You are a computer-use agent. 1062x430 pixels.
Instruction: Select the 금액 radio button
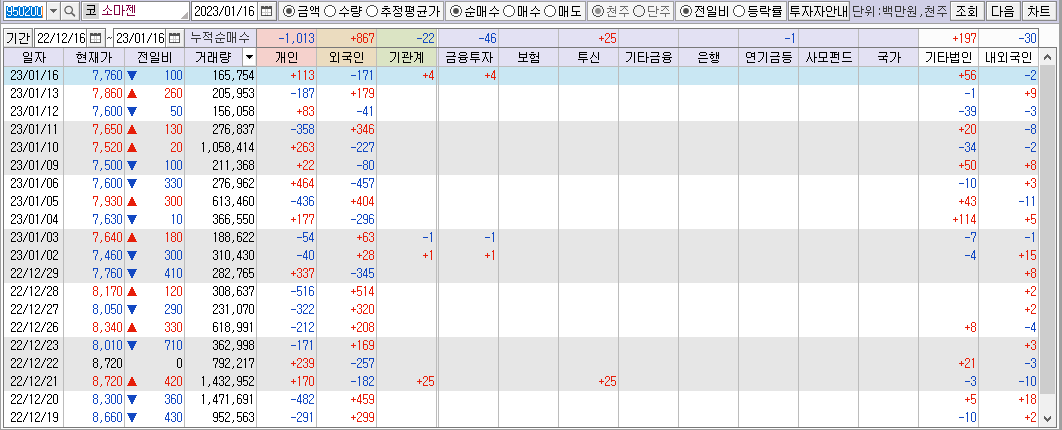(x=287, y=11)
